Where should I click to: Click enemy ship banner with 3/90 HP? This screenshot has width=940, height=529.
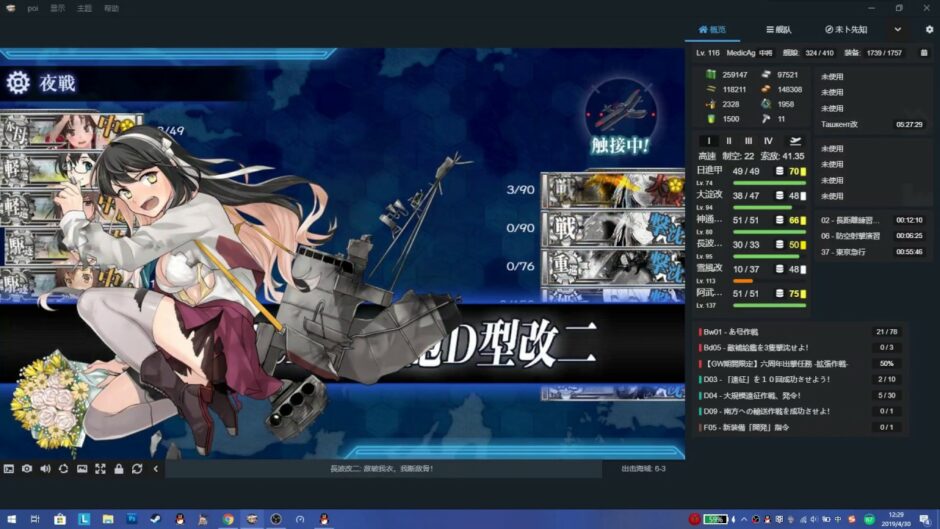[x=613, y=190]
